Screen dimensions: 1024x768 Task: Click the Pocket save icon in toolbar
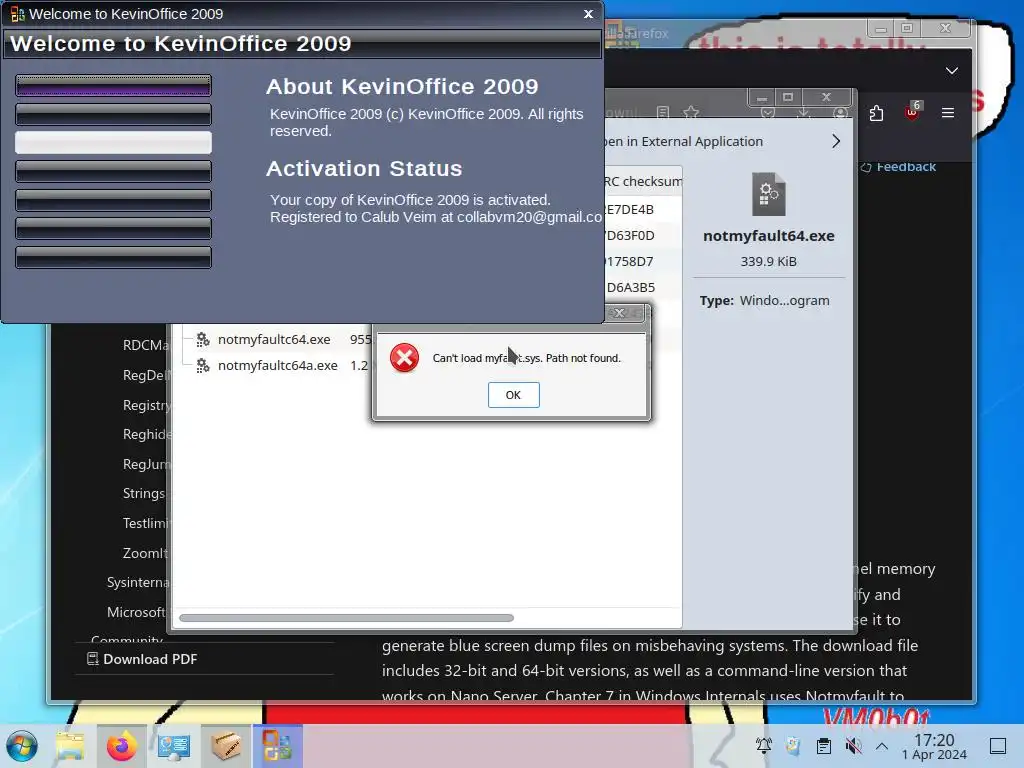(768, 112)
